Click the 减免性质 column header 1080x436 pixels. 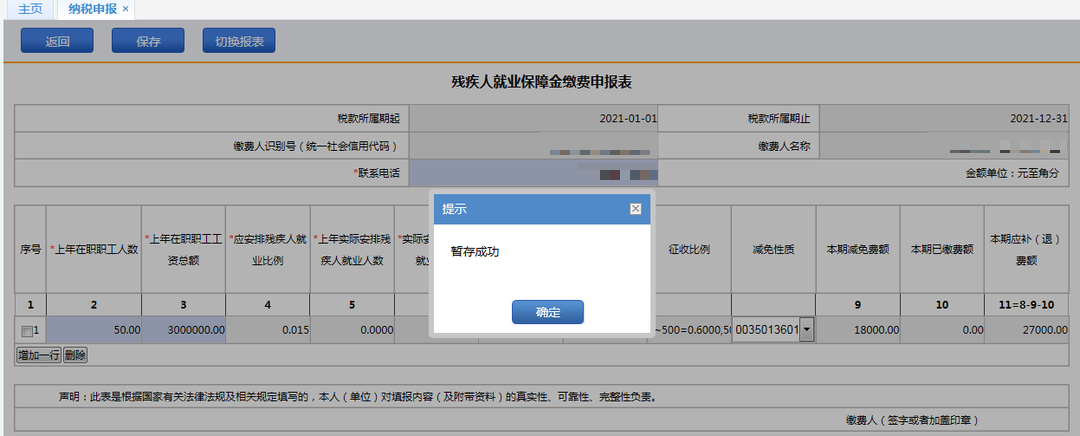click(773, 249)
